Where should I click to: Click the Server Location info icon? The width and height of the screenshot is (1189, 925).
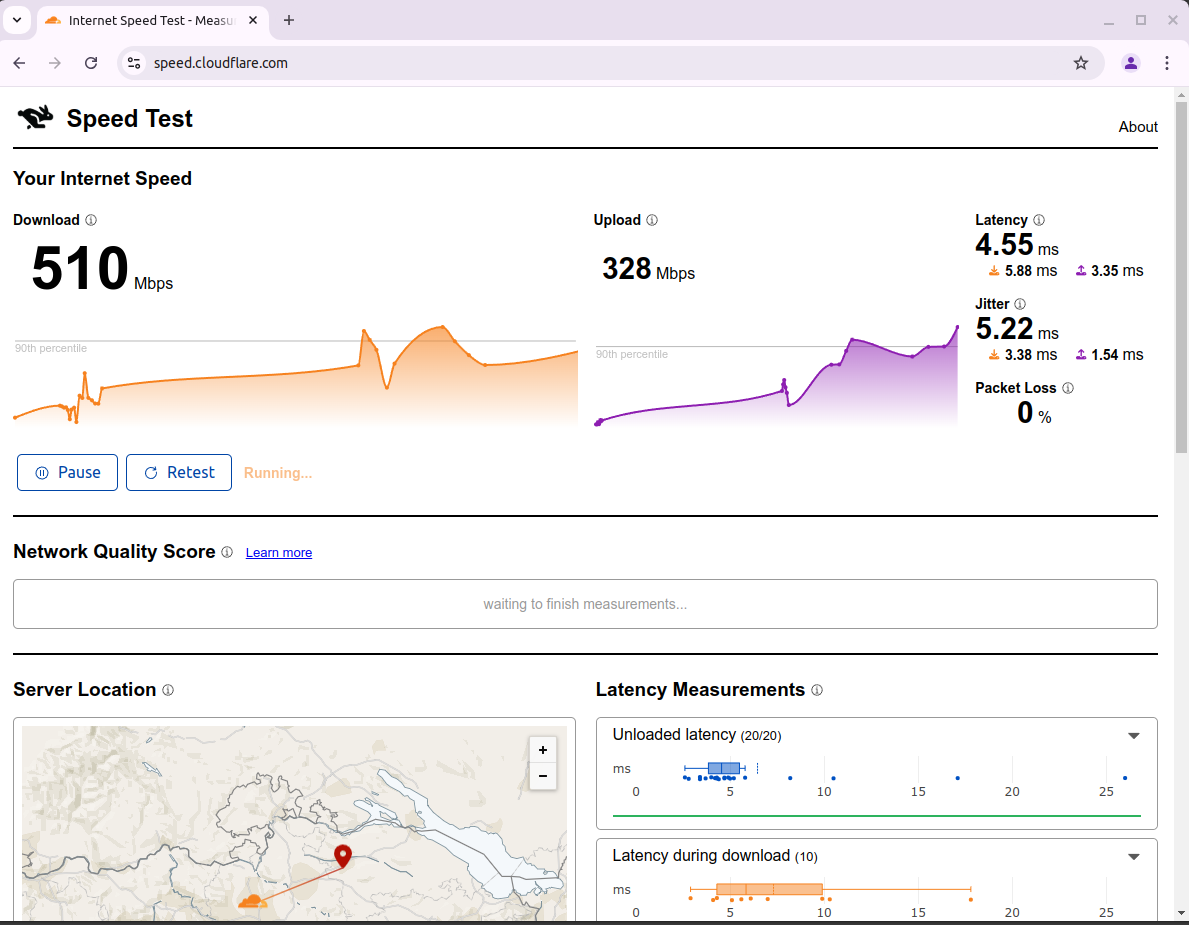pyautogui.click(x=168, y=690)
